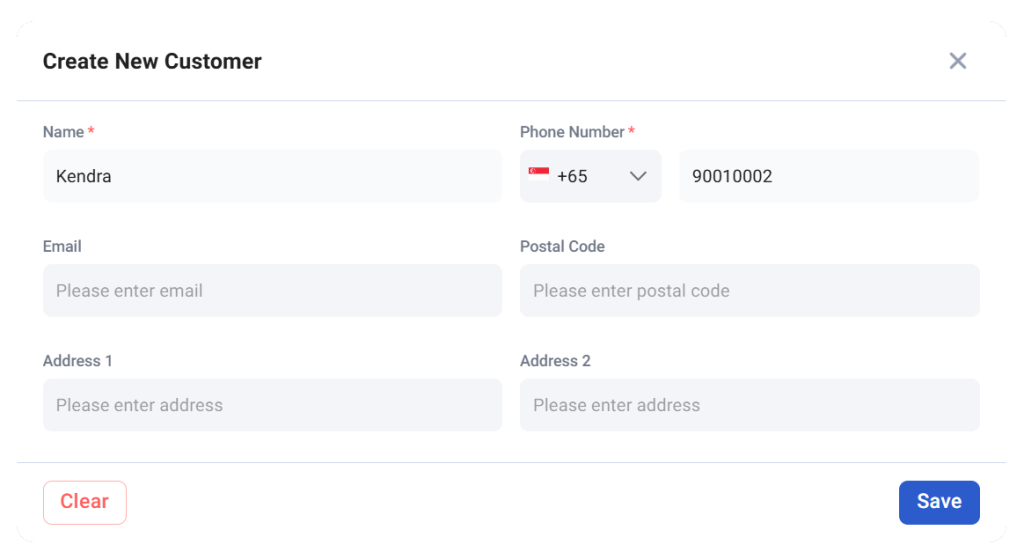Clear the form with Clear button
Image resolution: width=1024 pixels, height=552 pixels.
click(x=85, y=502)
